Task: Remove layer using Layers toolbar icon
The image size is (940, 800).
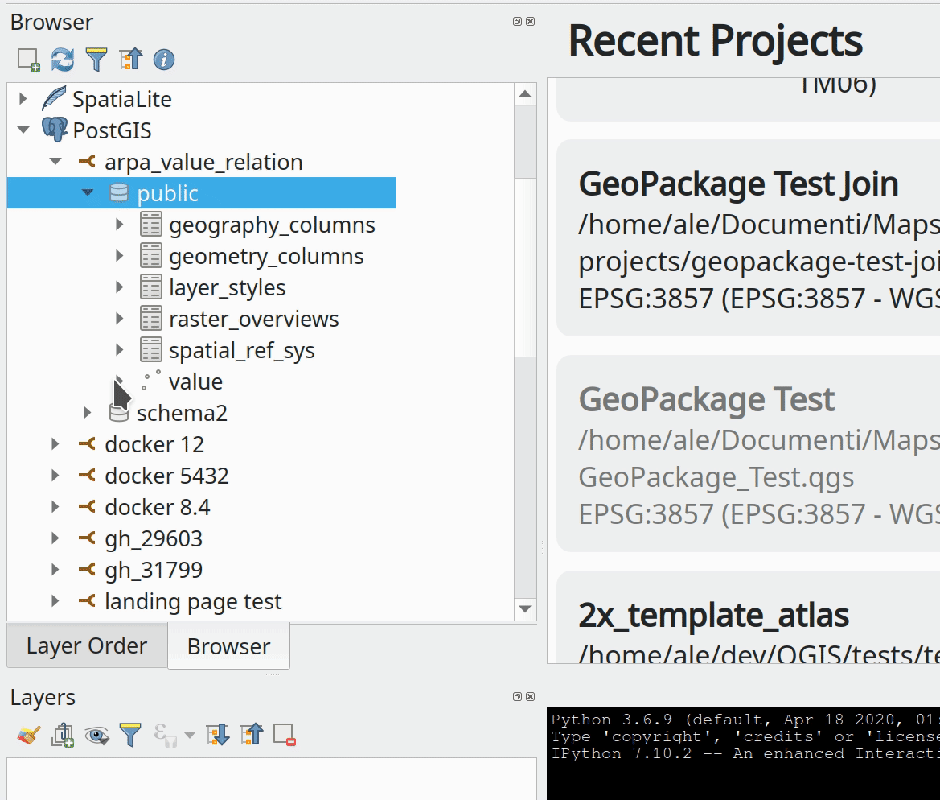Action: coord(284,736)
